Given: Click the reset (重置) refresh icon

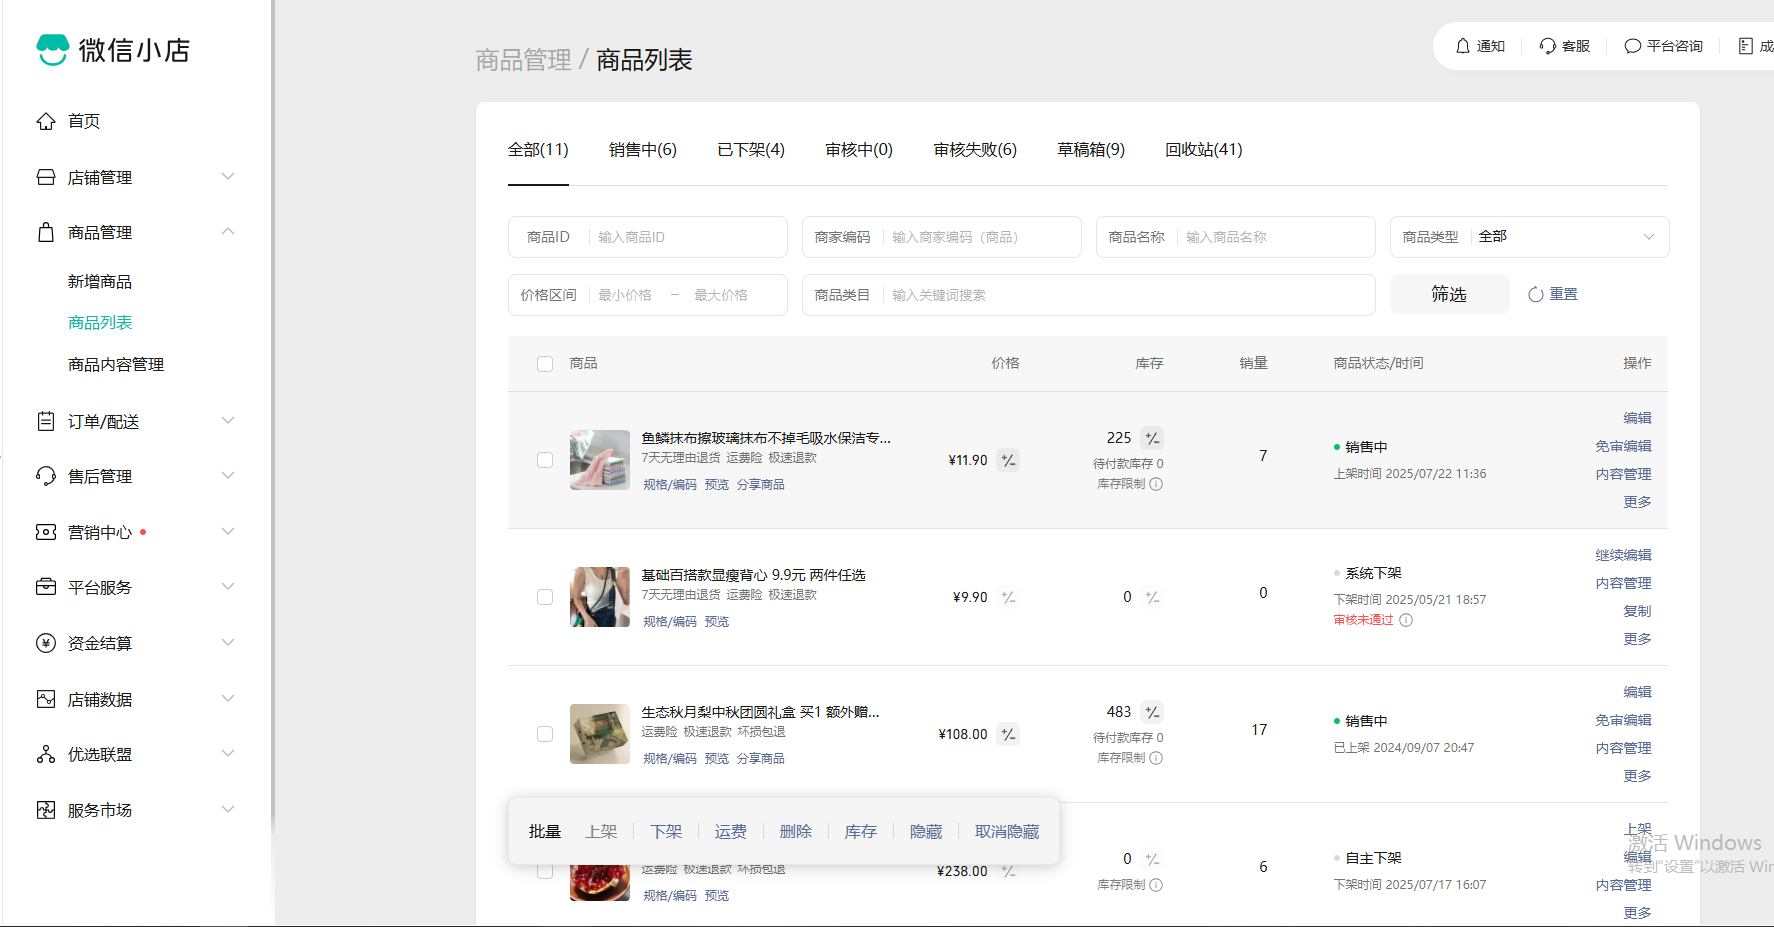Looking at the screenshot, I should coord(1536,294).
